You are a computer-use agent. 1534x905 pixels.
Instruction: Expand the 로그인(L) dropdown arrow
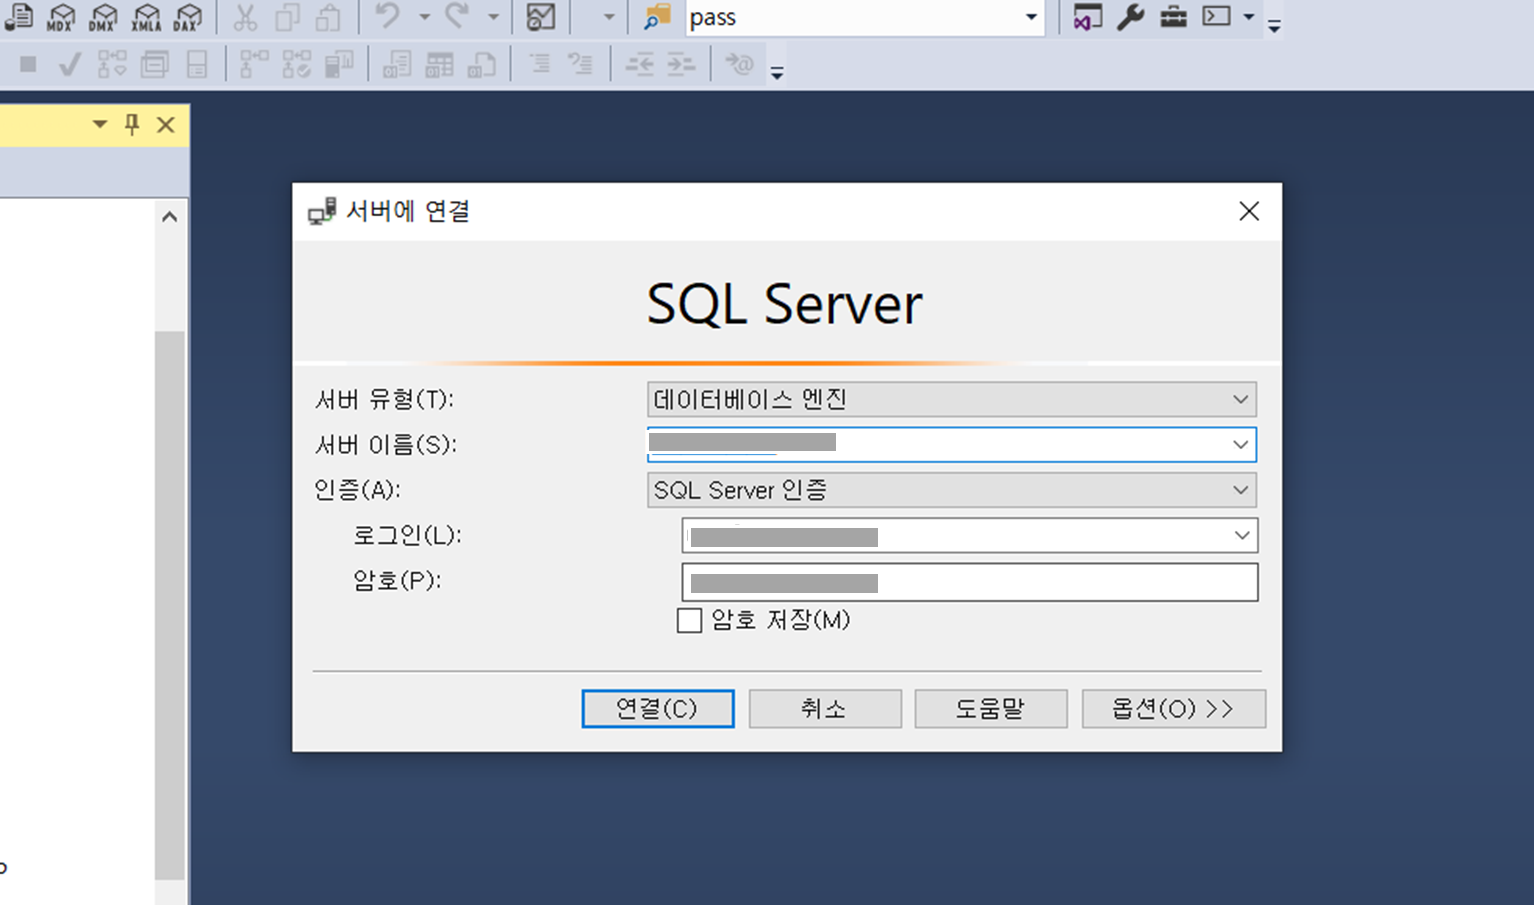coord(1242,536)
